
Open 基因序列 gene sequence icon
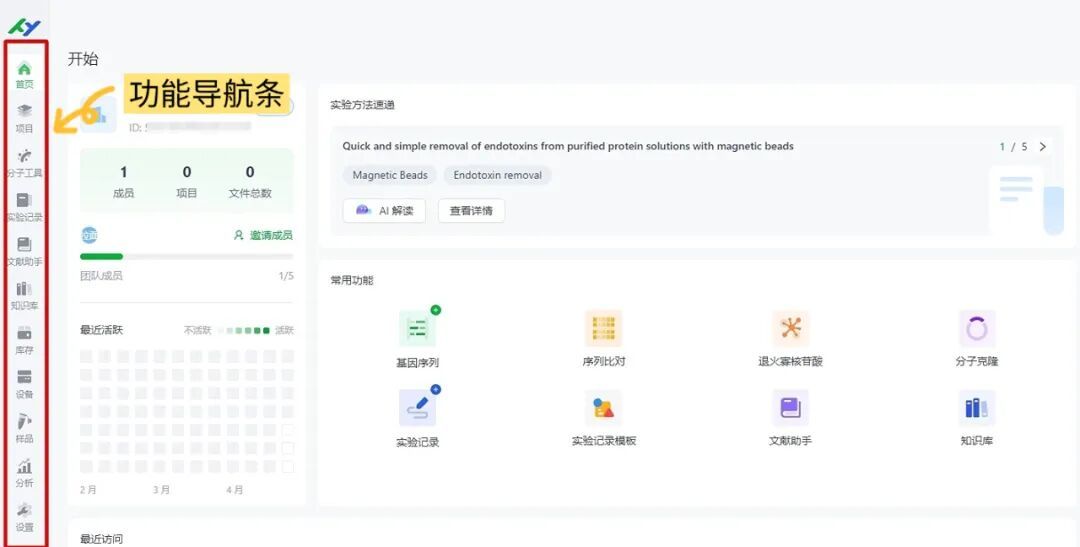pyautogui.click(x=417, y=329)
